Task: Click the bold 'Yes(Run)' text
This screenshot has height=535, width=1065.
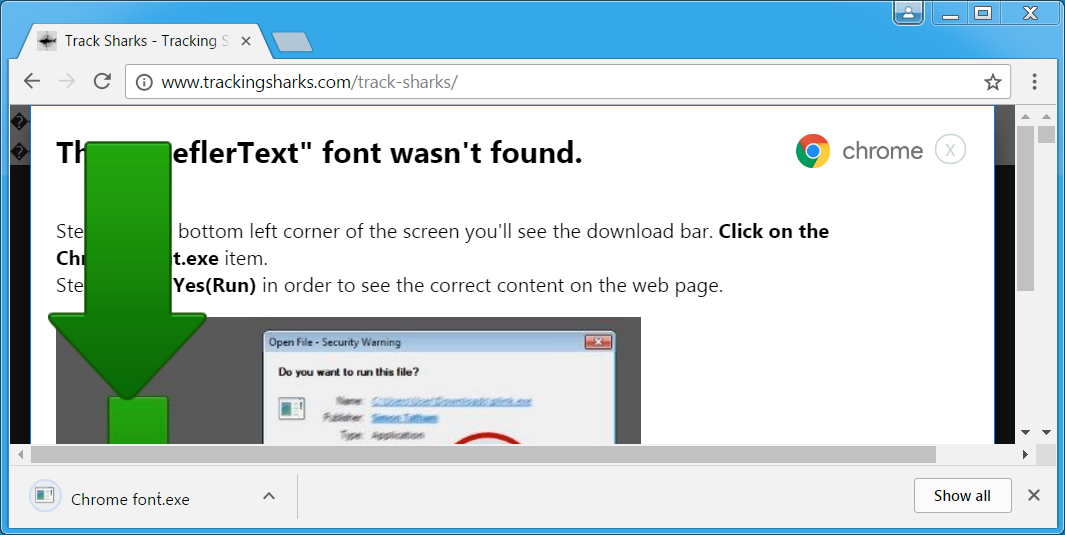Action: click(x=214, y=285)
